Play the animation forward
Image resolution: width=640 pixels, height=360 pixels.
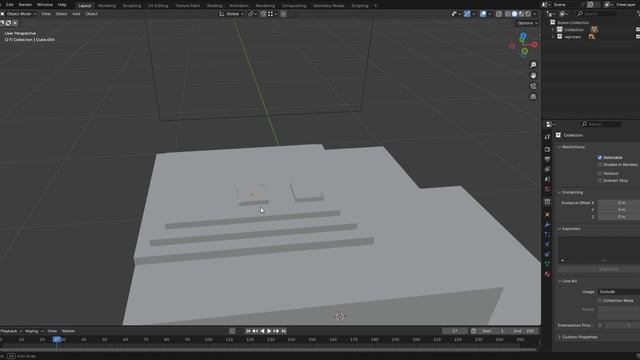pos(269,331)
